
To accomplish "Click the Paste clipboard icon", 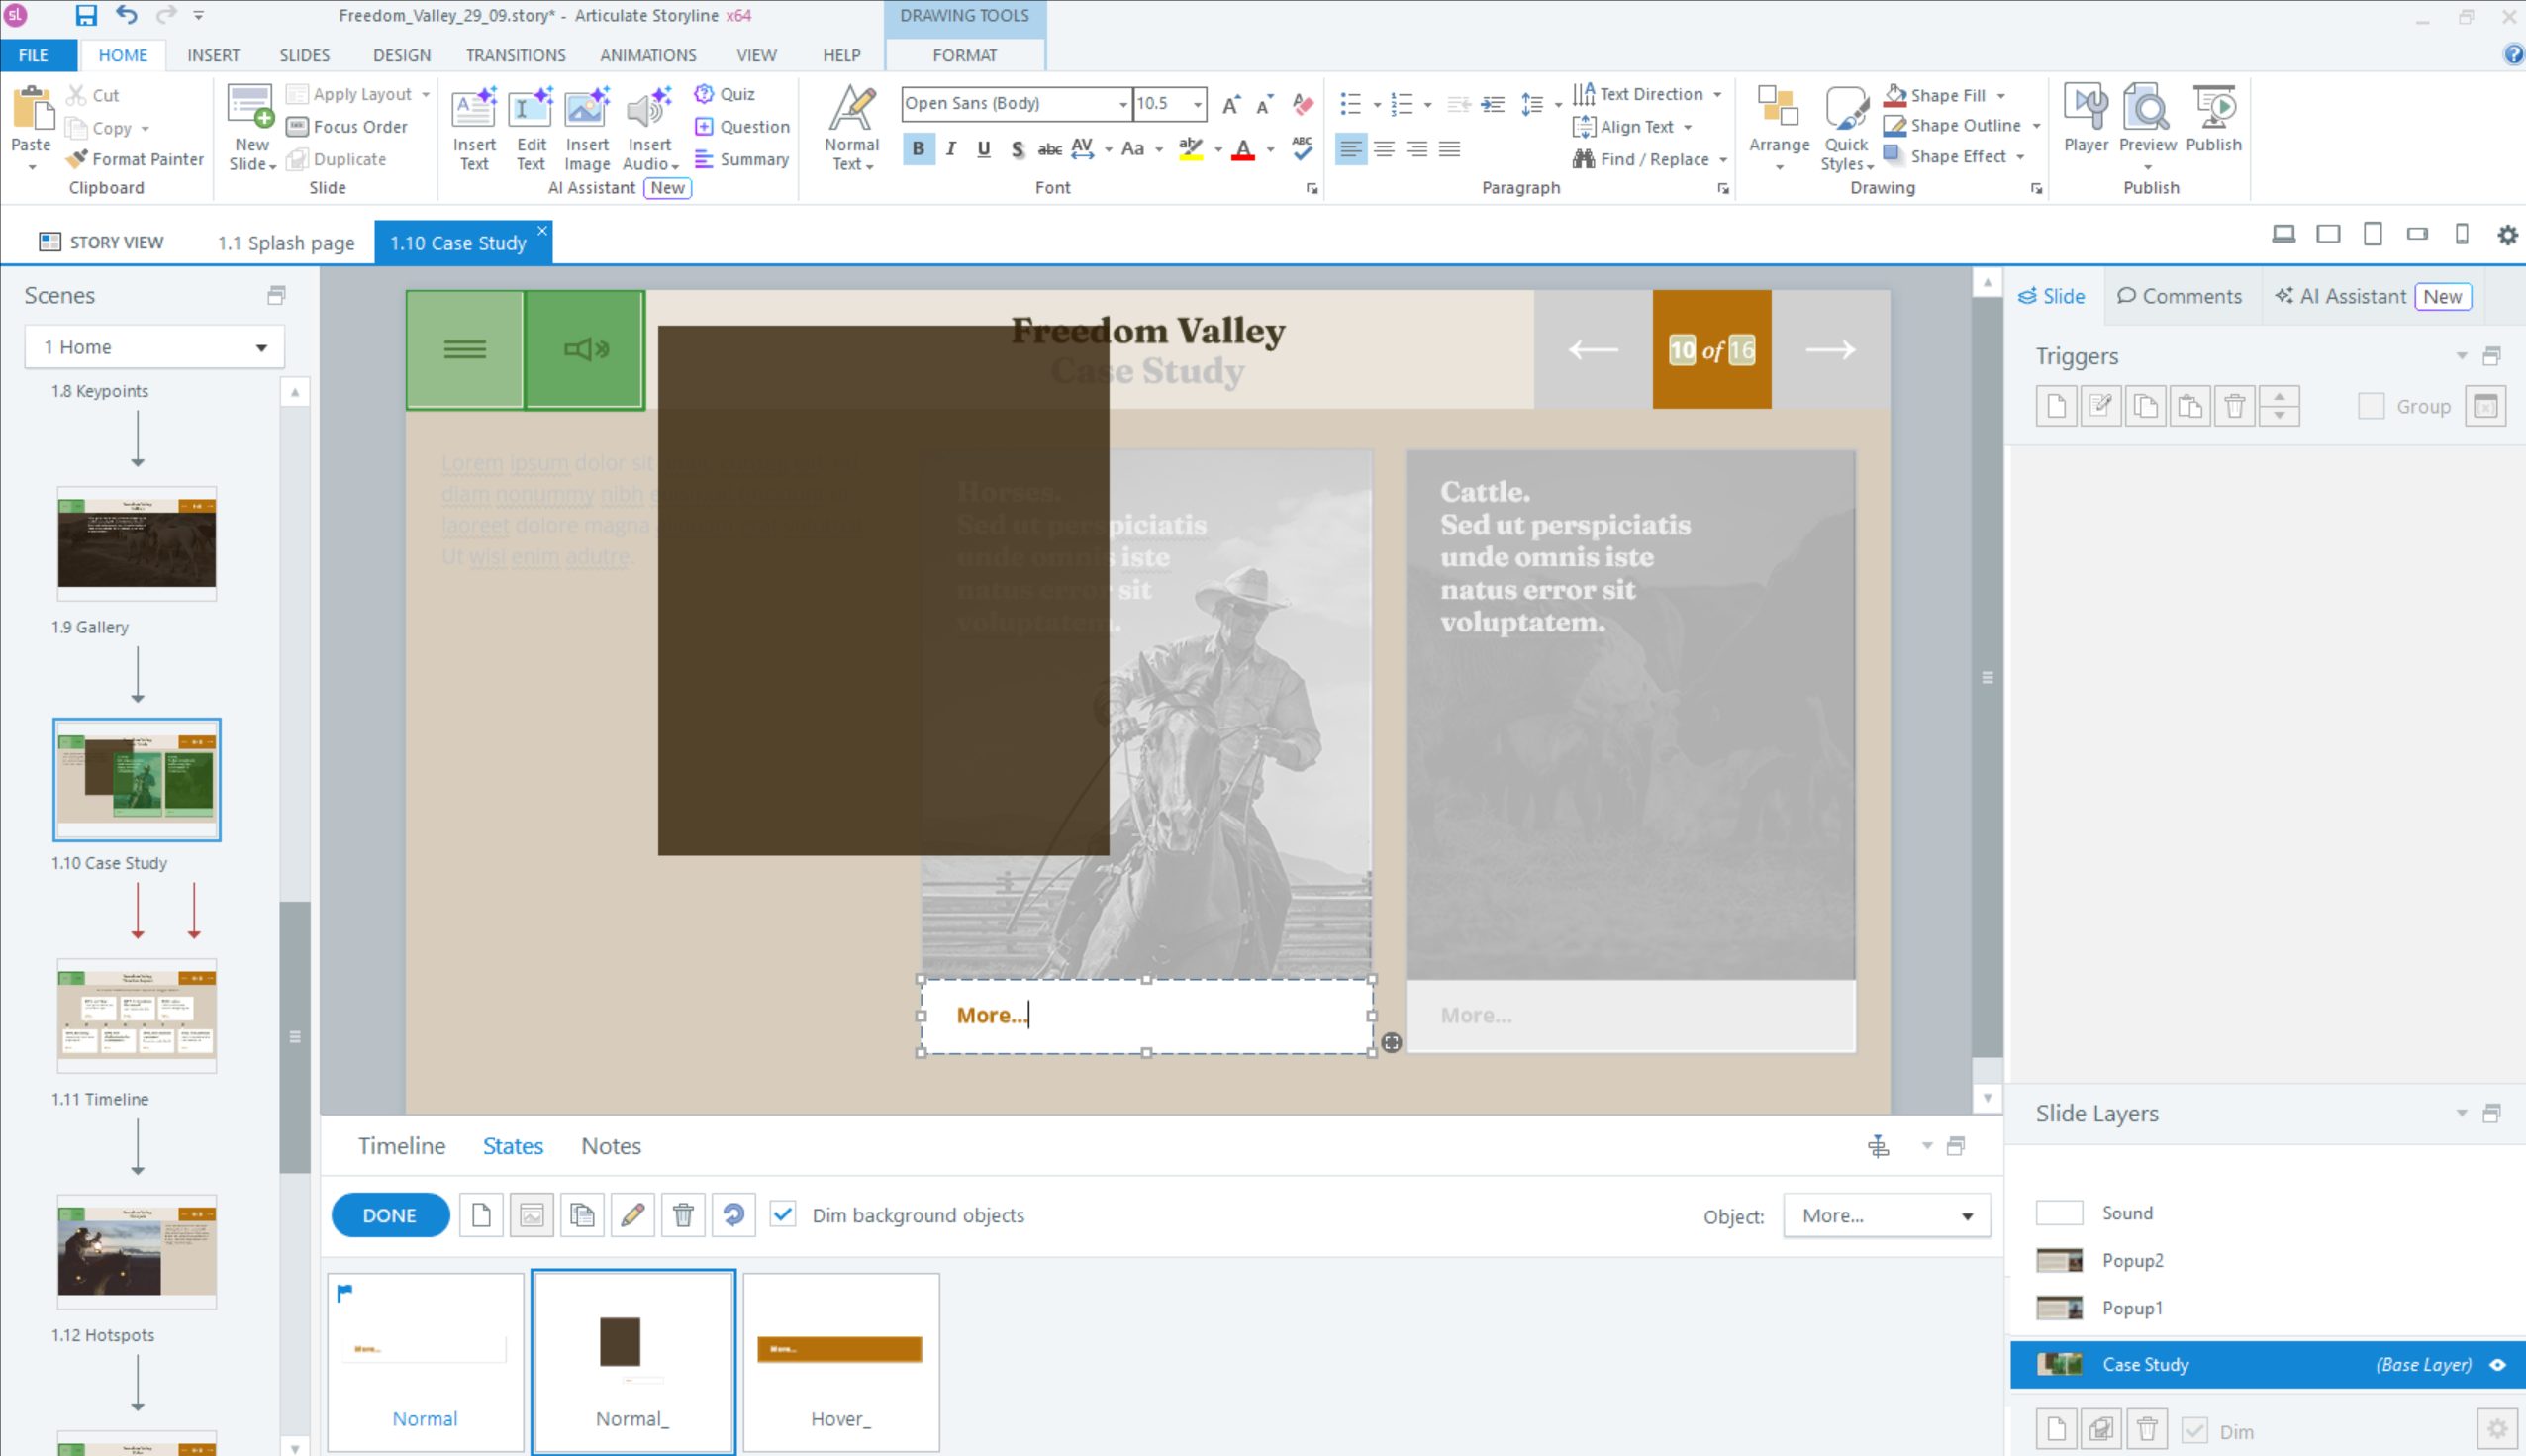I will click(x=31, y=110).
